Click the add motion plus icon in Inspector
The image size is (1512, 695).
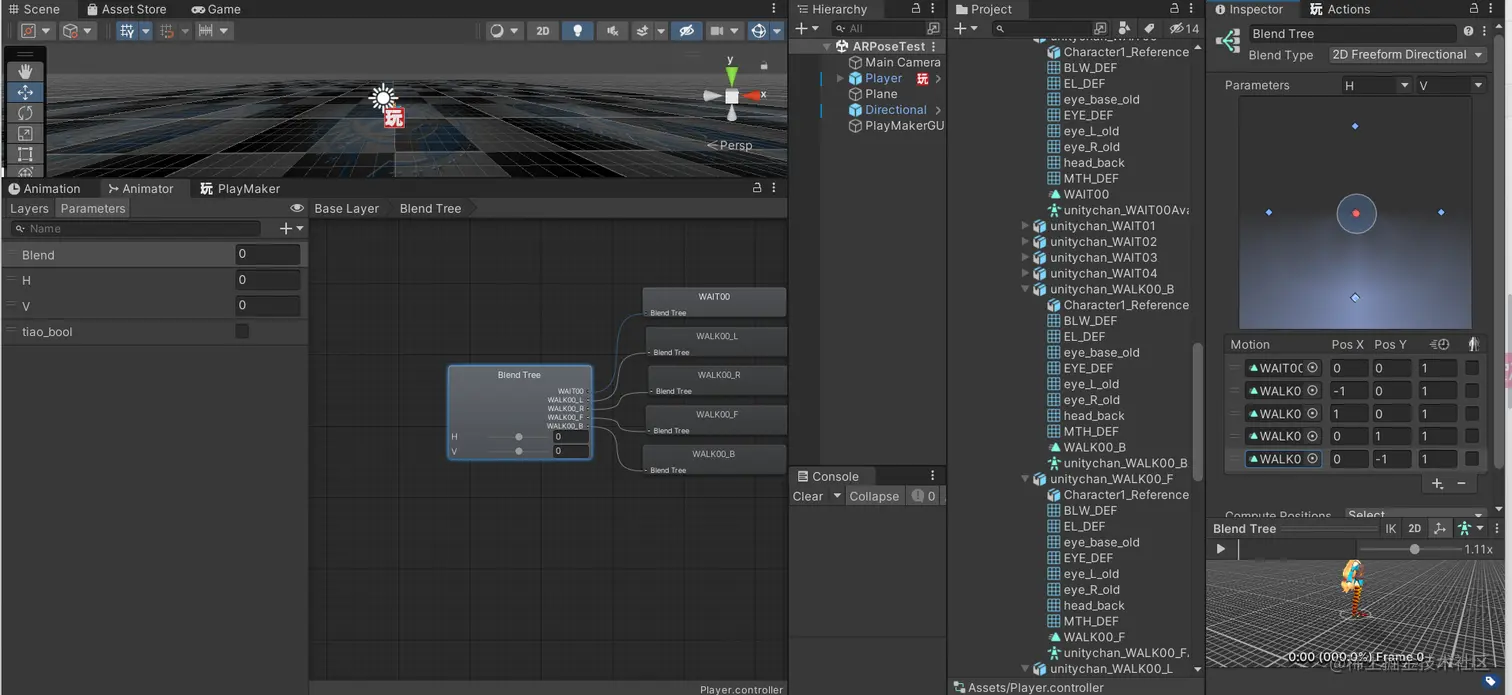(1437, 484)
